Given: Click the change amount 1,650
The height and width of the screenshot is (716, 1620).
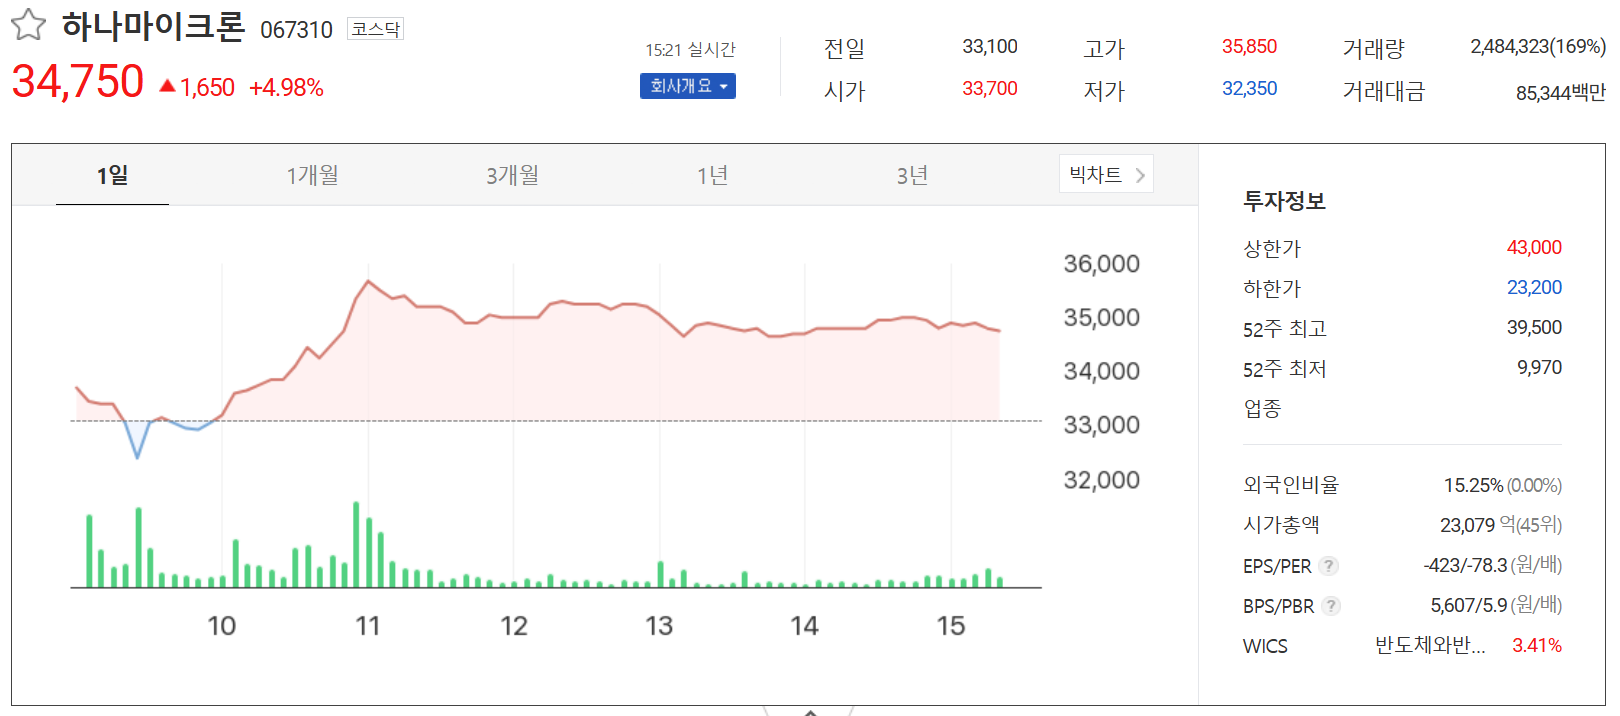Looking at the screenshot, I should point(207,88).
